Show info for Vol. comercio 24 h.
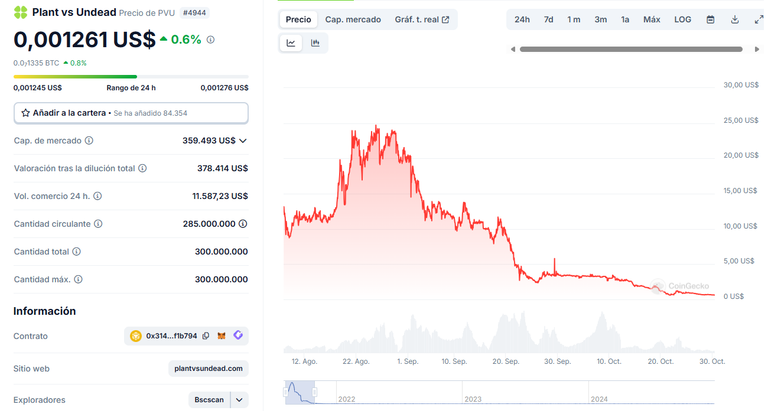 98,196
